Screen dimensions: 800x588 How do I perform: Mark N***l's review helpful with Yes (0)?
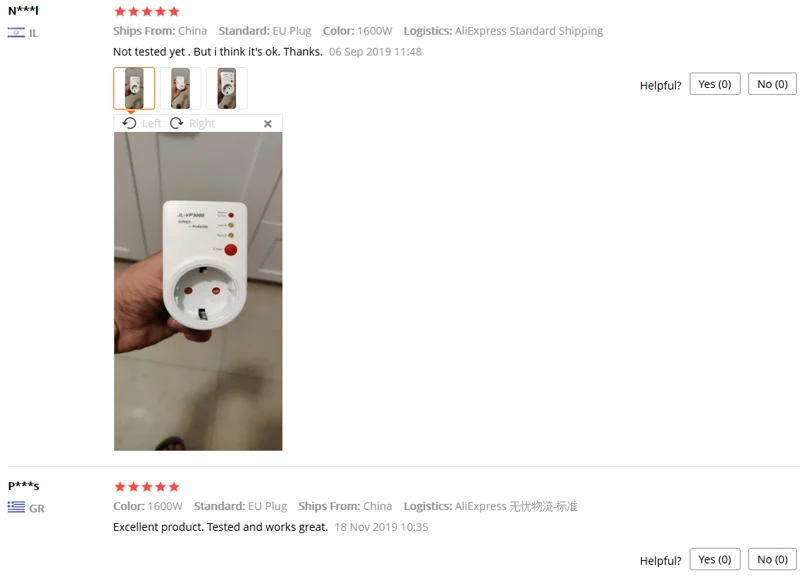coord(715,84)
